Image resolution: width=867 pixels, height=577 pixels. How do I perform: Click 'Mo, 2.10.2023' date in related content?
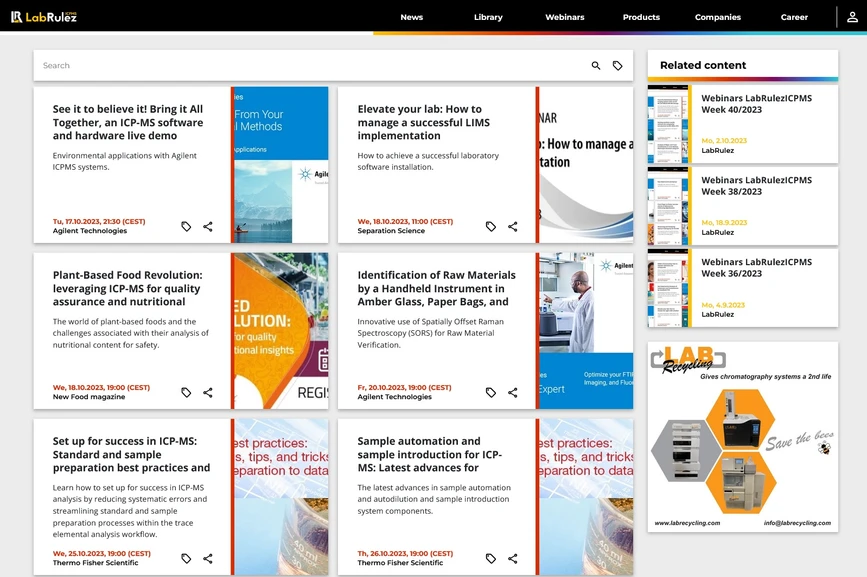724,141
